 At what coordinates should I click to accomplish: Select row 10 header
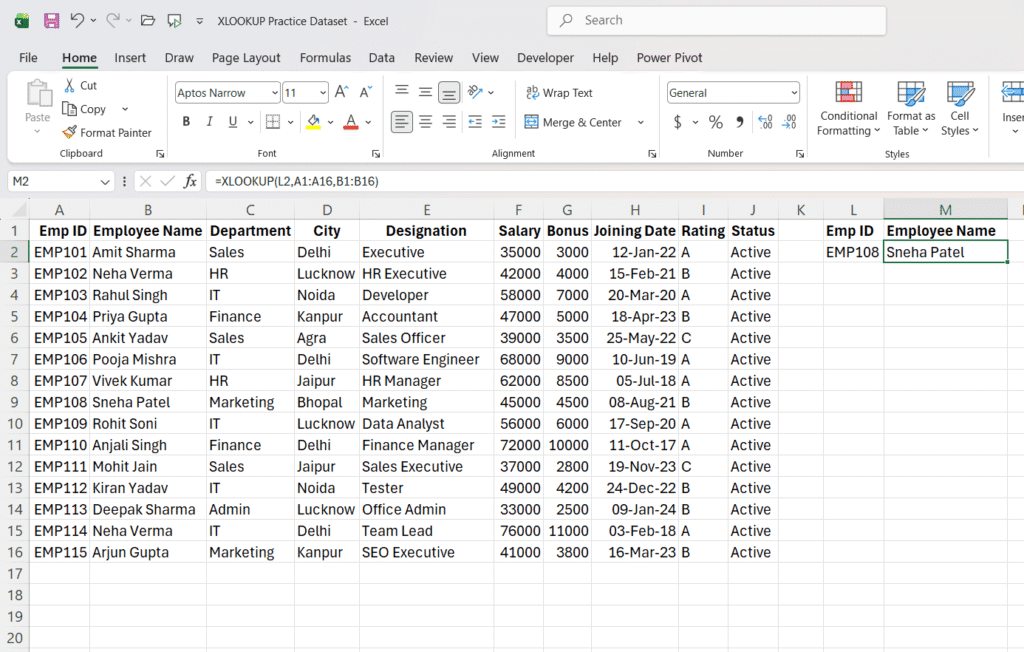click(x=14, y=423)
